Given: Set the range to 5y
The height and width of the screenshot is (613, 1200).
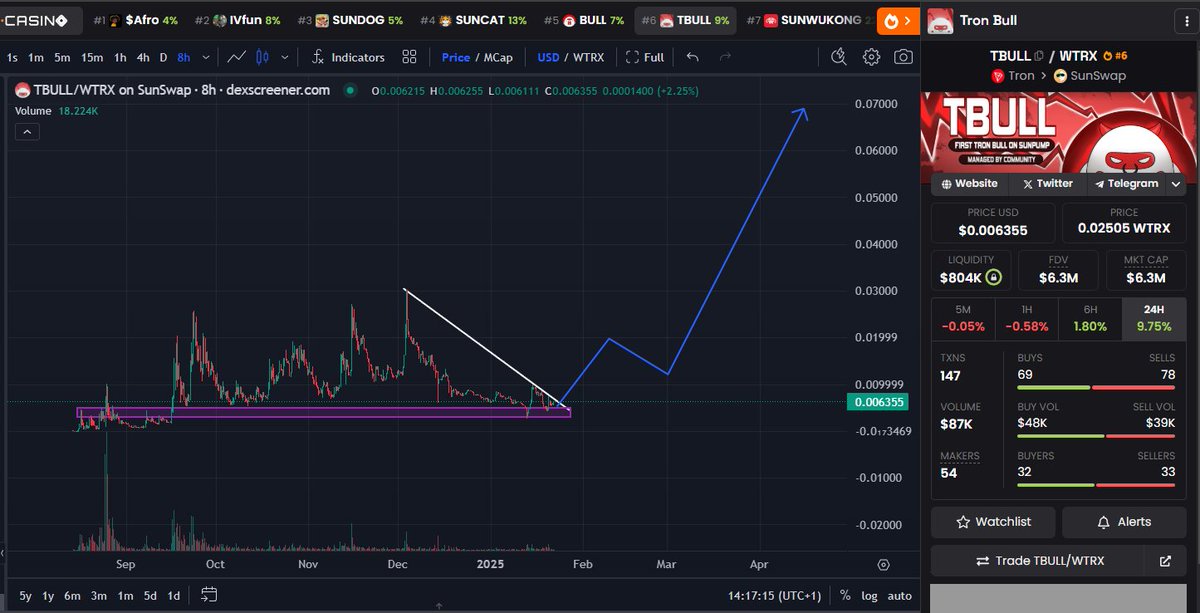Looking at the screenshot, I should (x=26, y=595).
